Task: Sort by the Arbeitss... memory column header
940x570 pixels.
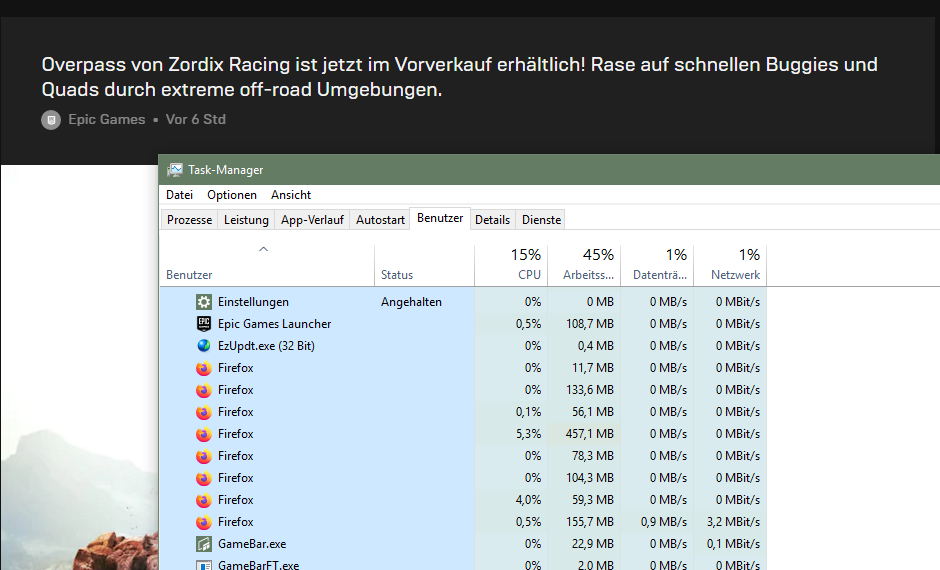Action: coord(584,266)
